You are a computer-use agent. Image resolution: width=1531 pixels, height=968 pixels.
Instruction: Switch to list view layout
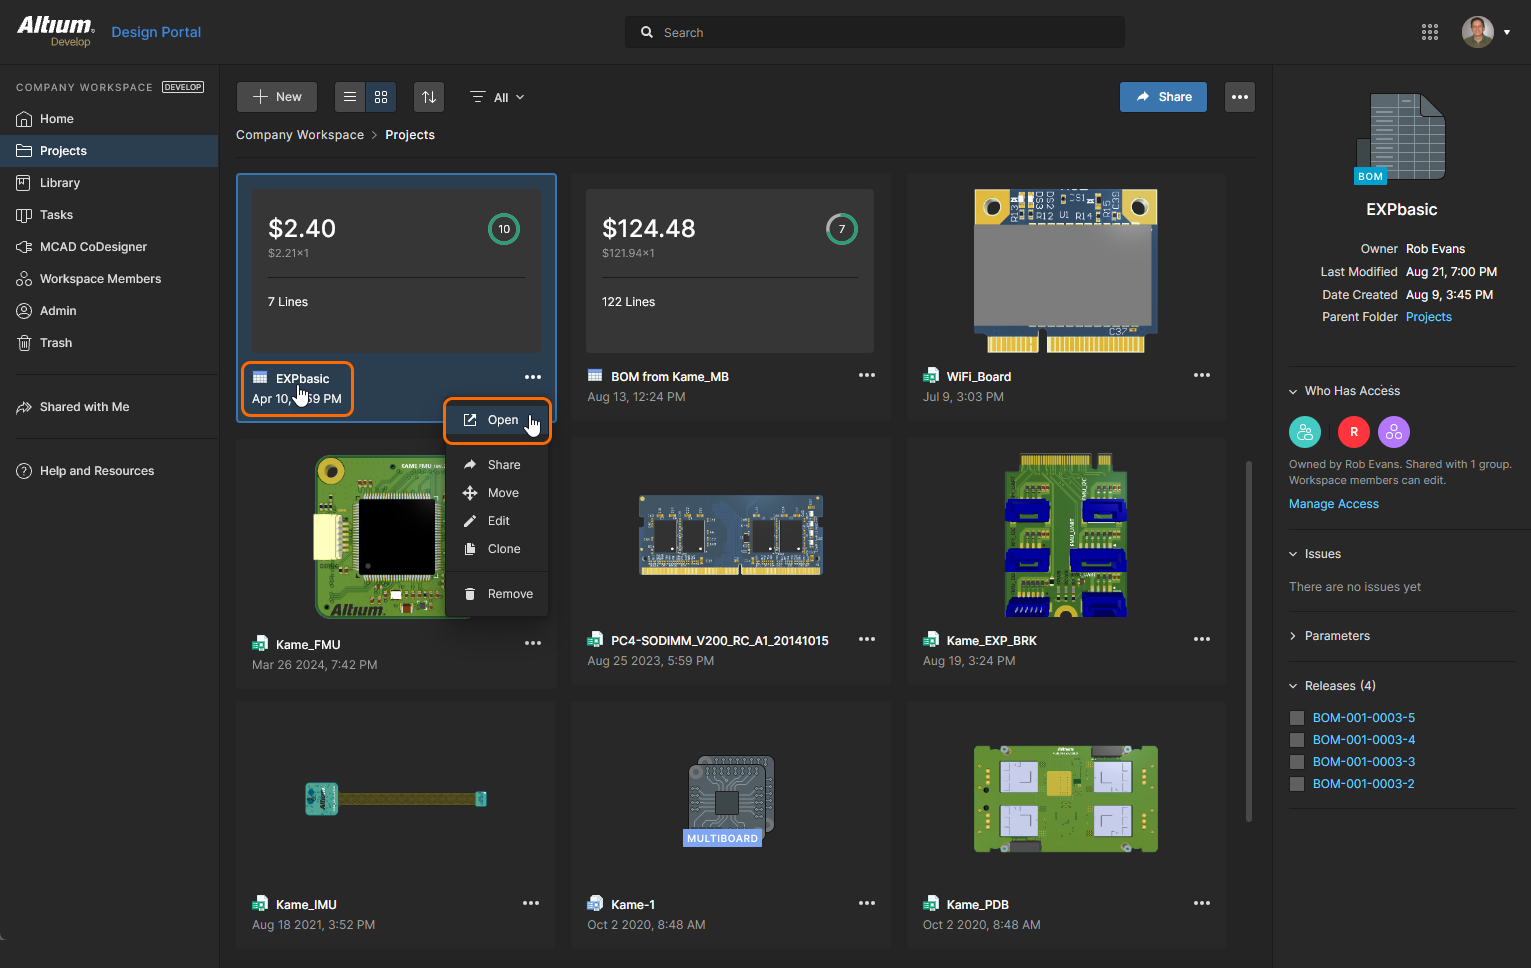coord(350,97)
